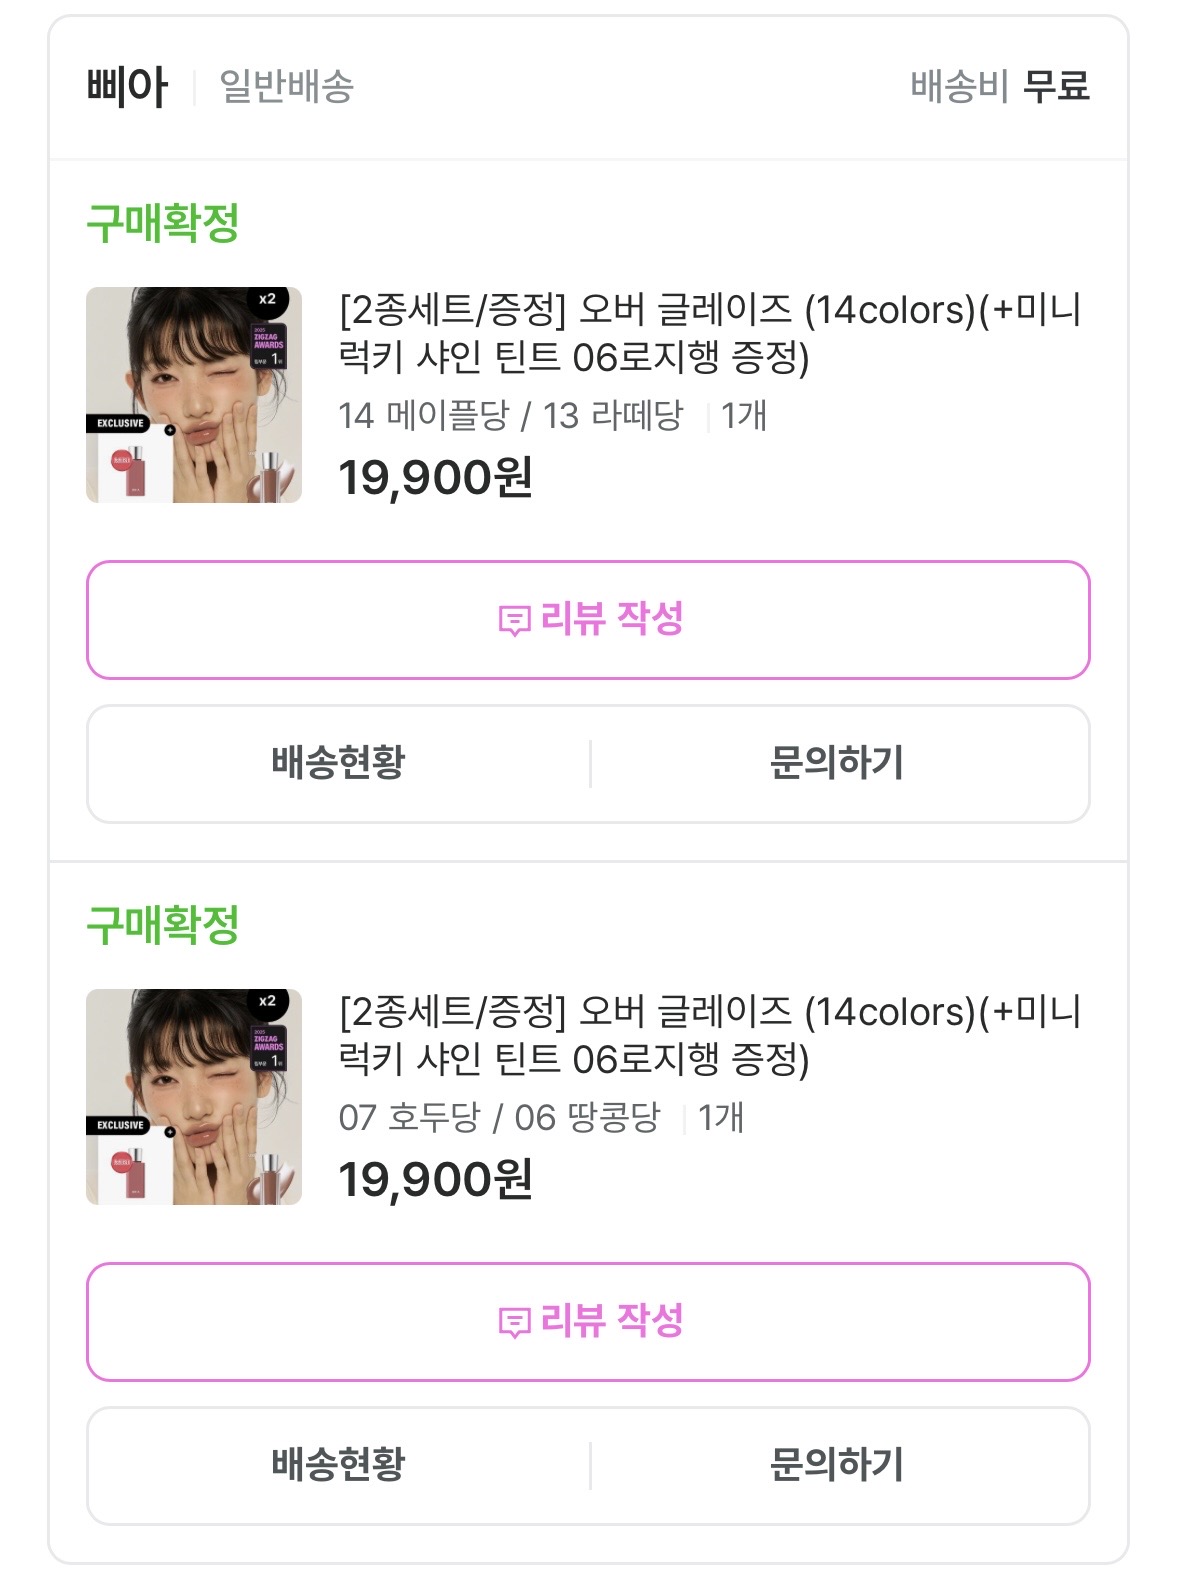Click 구매확정 status above the 메이플당 order
The height and width of the screenshot is (1589, 1178).
coord(163,223)
